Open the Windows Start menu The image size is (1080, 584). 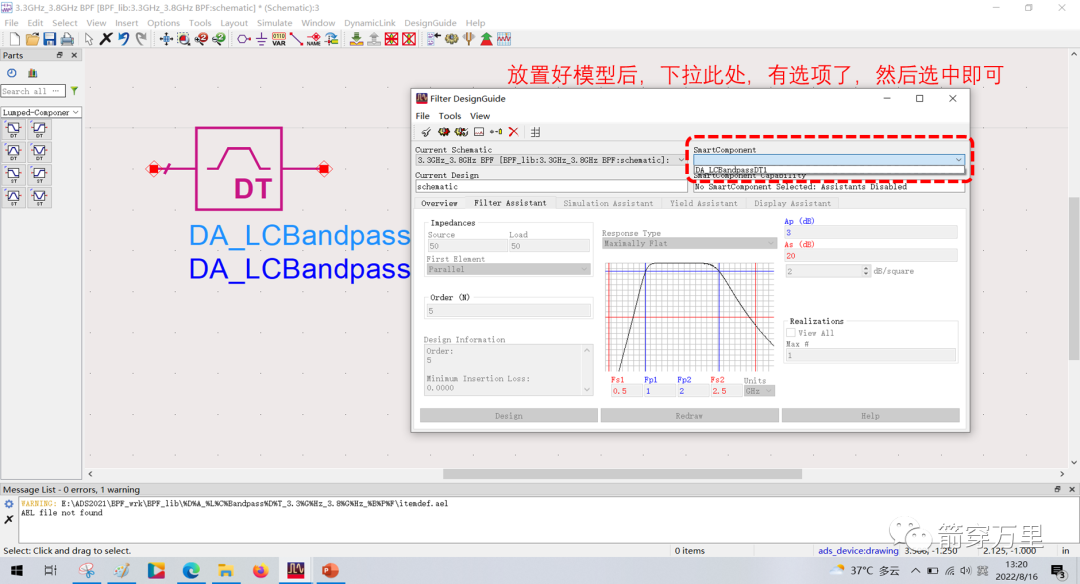pyautogui.click(x=17, y=570)
